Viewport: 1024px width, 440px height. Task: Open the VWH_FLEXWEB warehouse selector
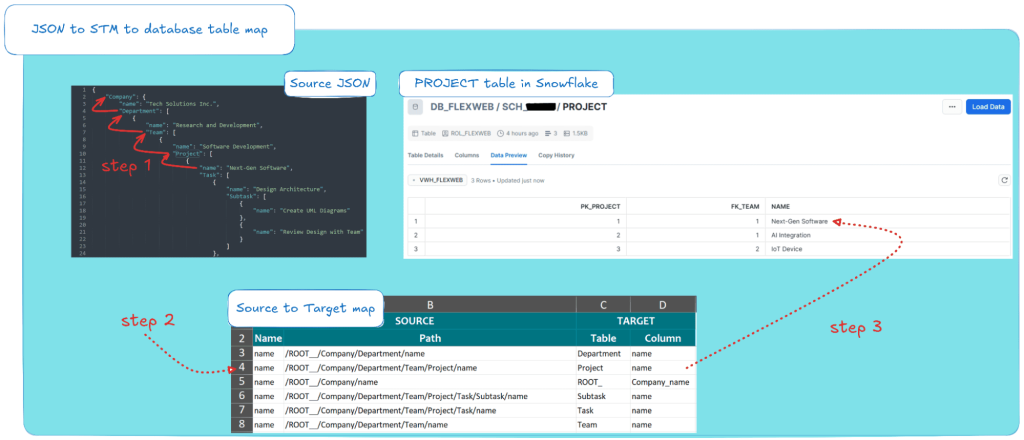point(436,180)
